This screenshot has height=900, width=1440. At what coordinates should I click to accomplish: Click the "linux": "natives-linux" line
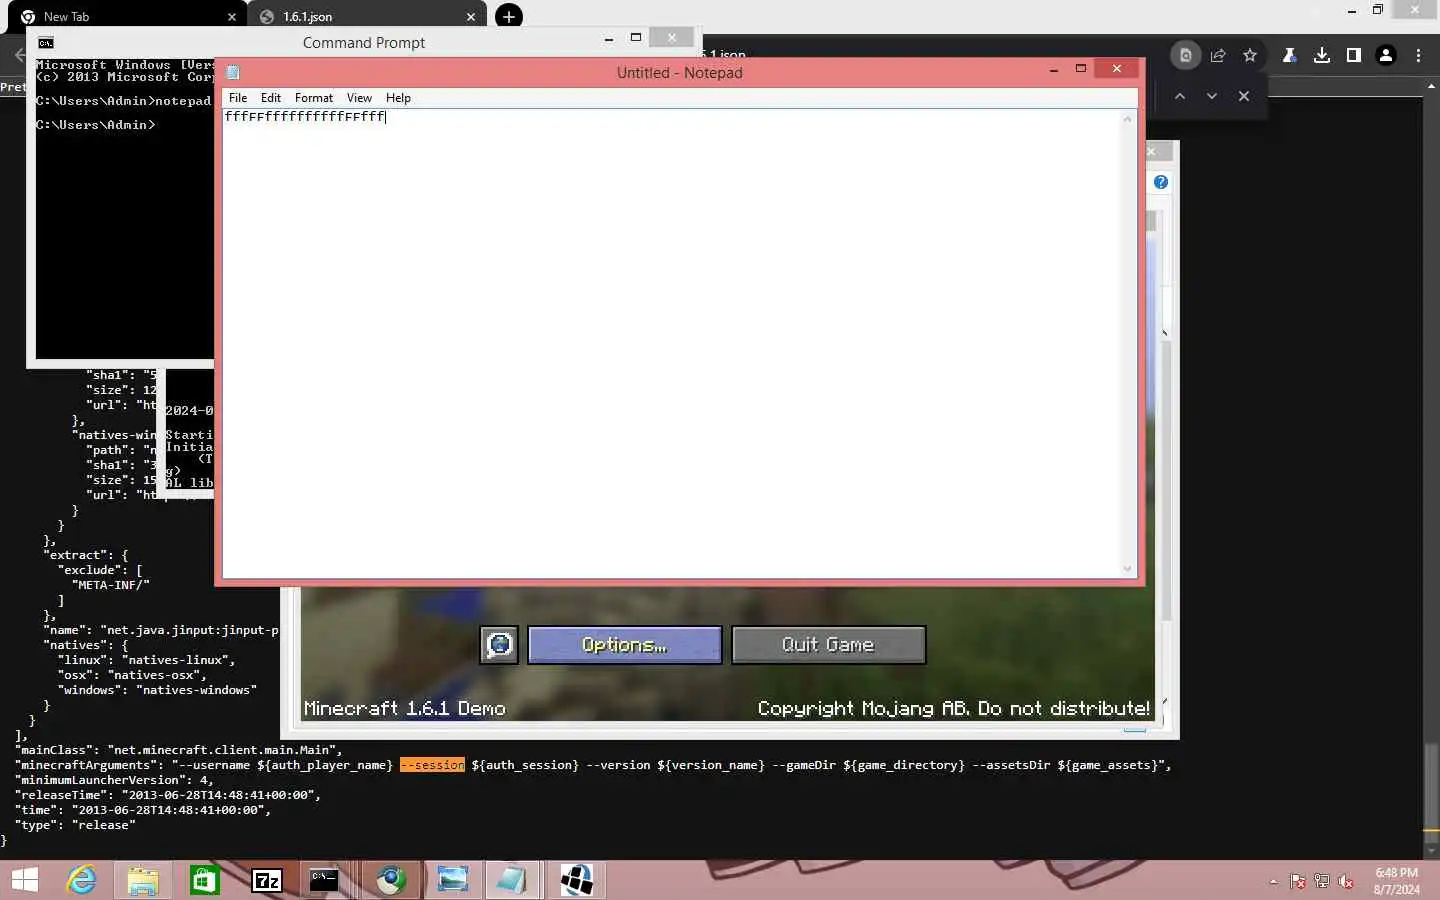click(x=146, y=660)
